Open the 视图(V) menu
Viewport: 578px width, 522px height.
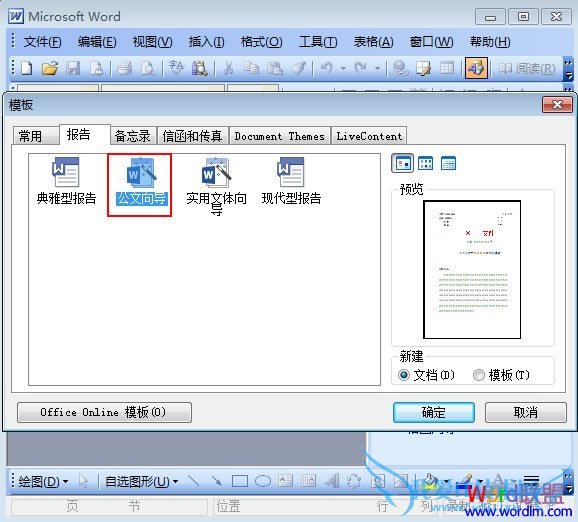pos(152,42)
